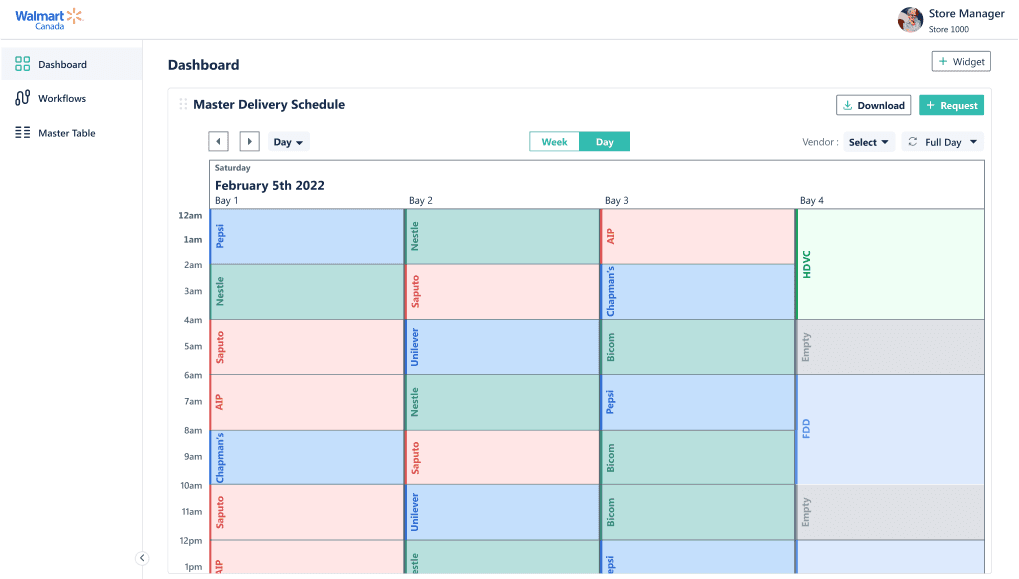
Task: Click the February 5th 2022 date heading
Action: (x=270, y=185)
